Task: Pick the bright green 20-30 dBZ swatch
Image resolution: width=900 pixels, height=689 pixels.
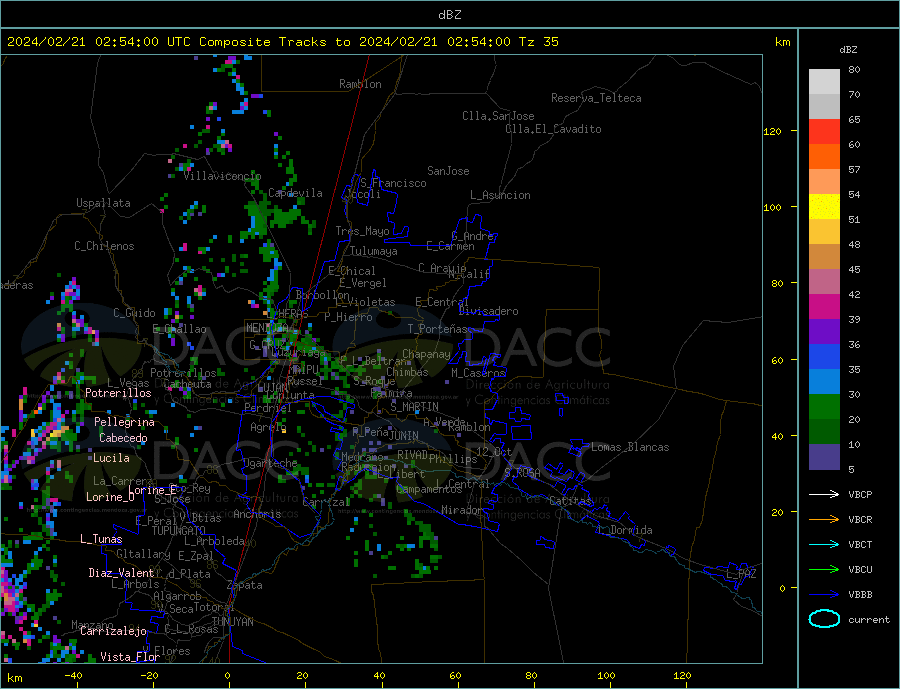Action: (x=824, y=407)
